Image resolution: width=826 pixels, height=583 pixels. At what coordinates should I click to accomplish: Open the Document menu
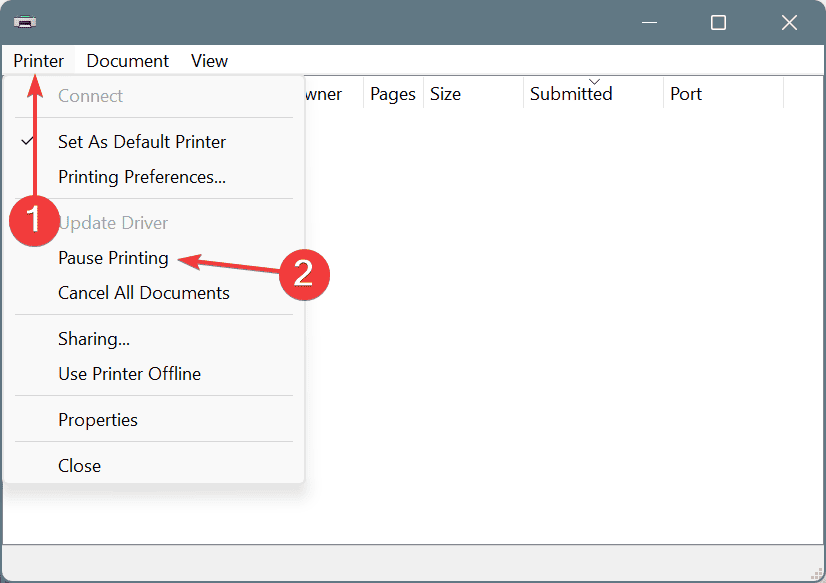click(127, 61)
